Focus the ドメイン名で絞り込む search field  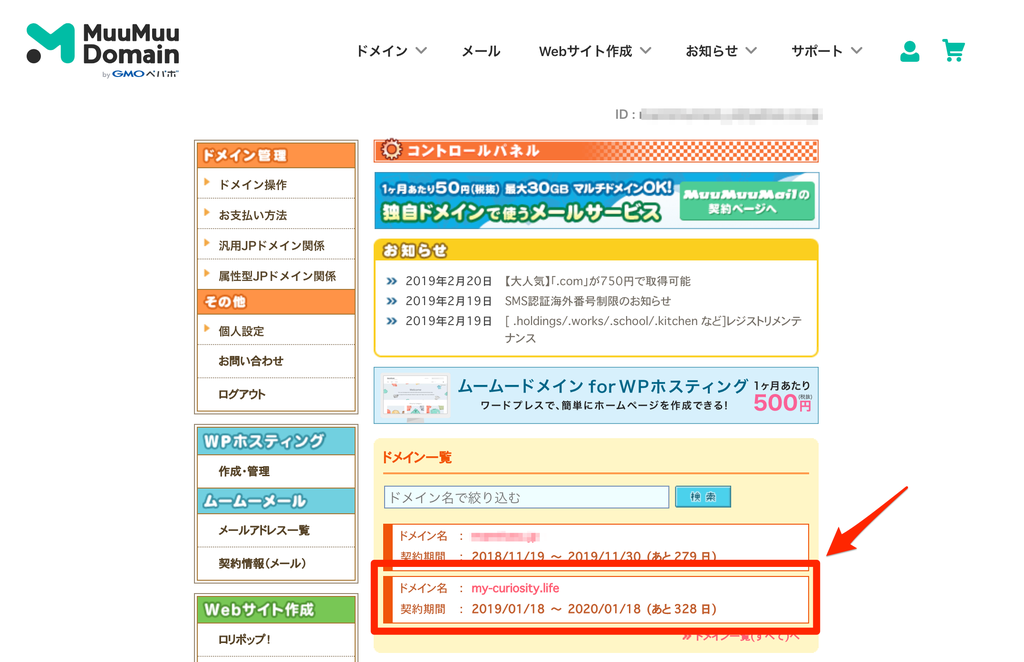(526, 497)
